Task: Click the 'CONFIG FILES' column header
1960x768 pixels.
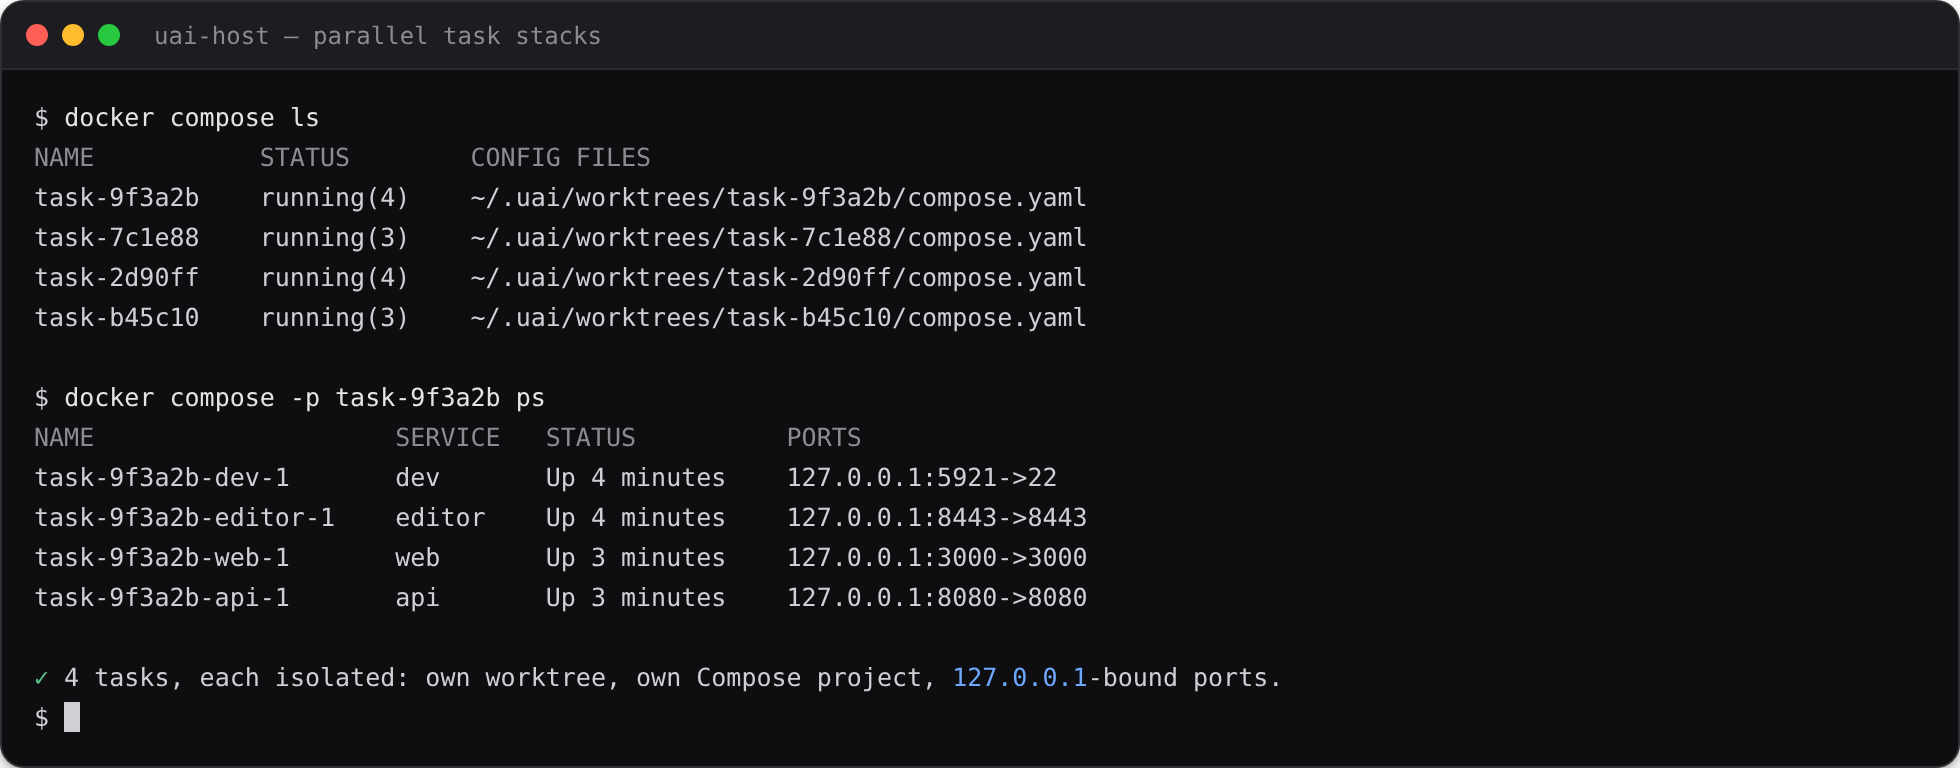Action: coord(560,158)
